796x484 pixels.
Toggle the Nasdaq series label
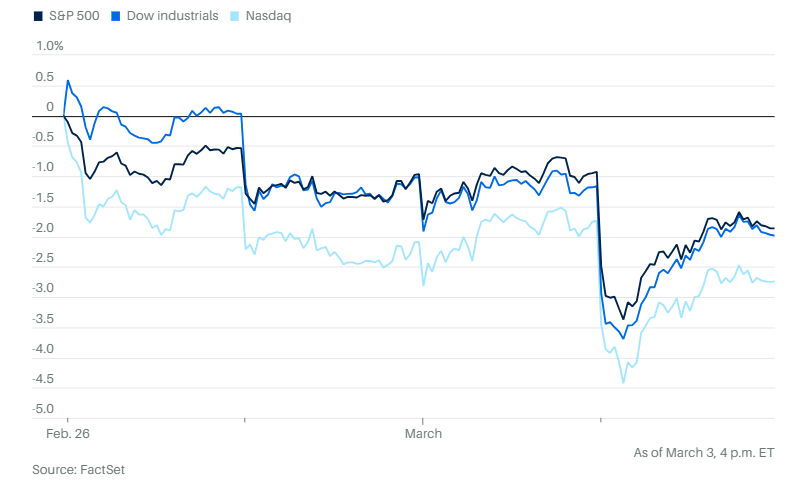[x=269, y=16]
